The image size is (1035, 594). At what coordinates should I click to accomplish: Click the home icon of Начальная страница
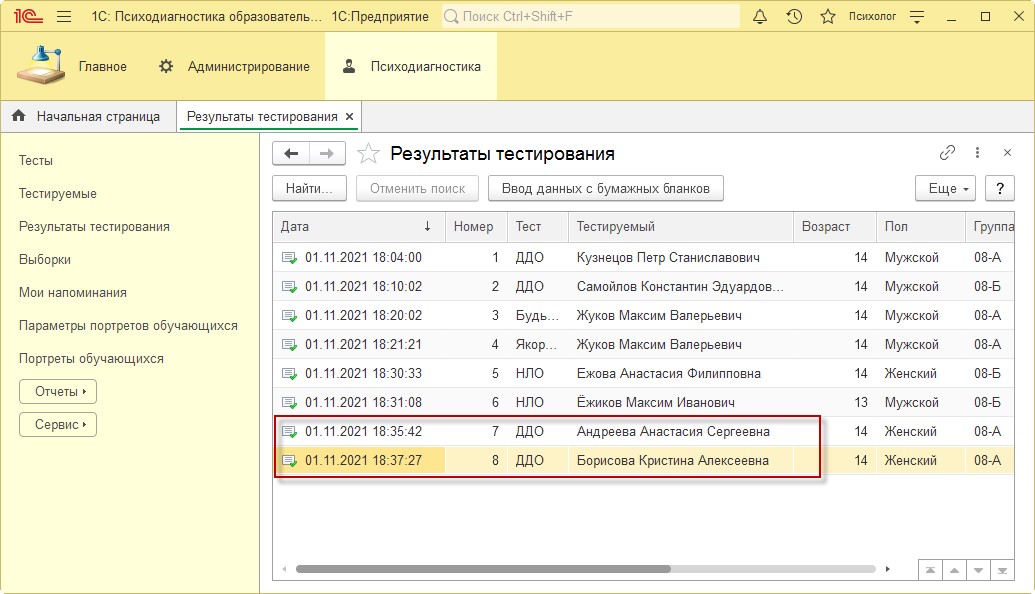(18, 116)
